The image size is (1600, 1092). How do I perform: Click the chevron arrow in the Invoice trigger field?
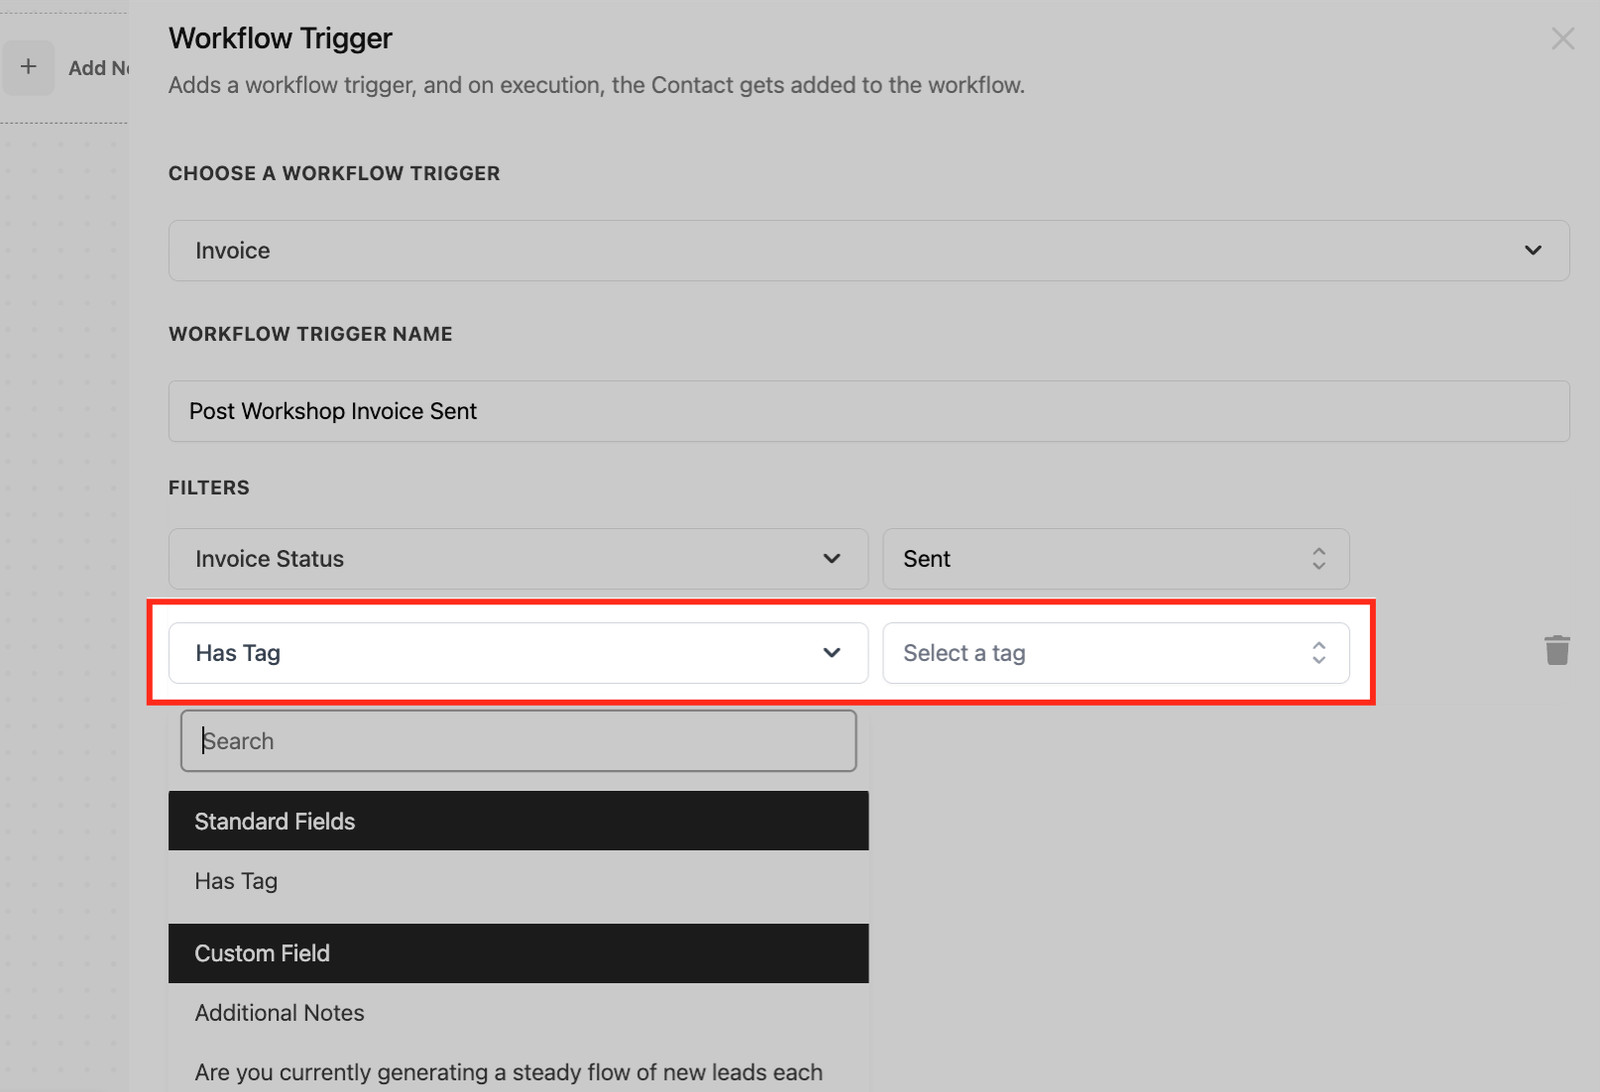tap(1532, 250)
